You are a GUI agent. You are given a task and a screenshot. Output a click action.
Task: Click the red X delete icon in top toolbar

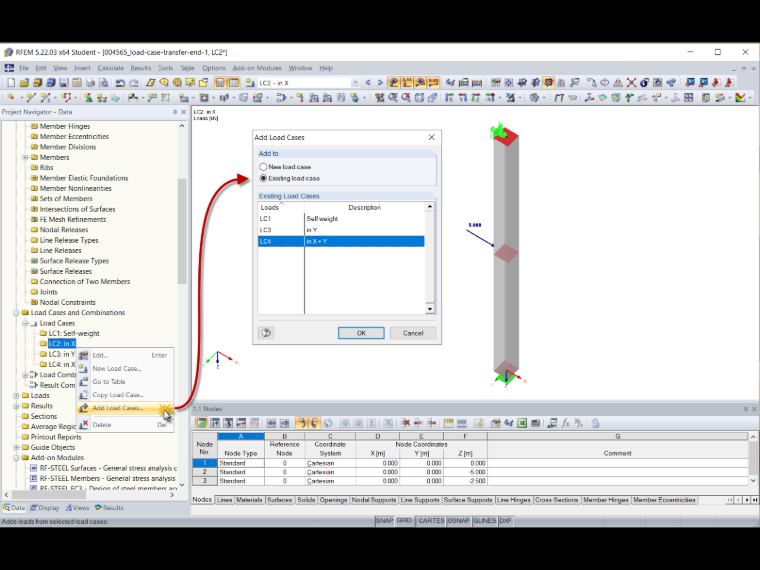[631, 83]
